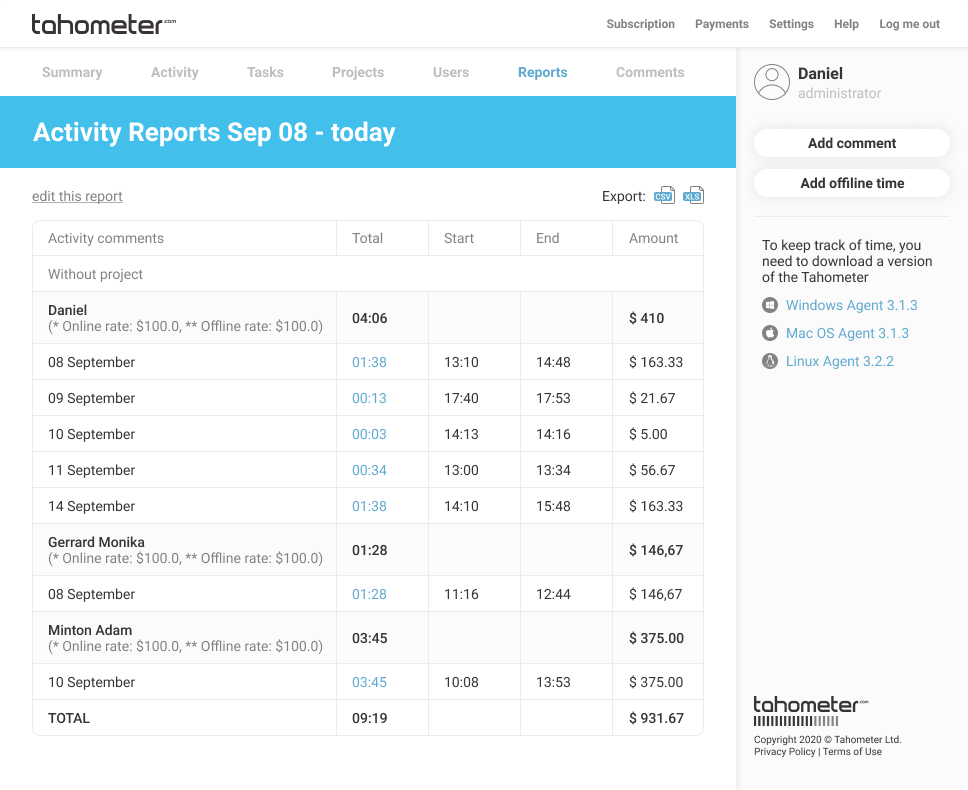The height and width of the screenshot is (790, 968).
Task: Open the Summary tab
Action: (72, 72)
